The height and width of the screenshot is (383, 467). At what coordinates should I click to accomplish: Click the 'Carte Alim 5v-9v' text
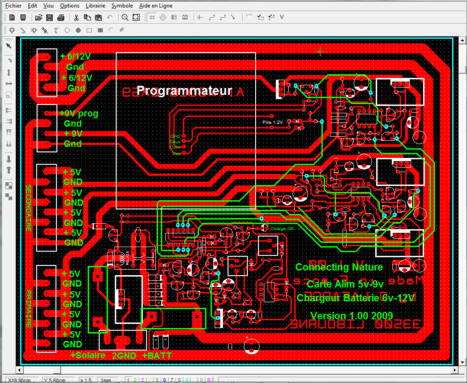[345, 284]
